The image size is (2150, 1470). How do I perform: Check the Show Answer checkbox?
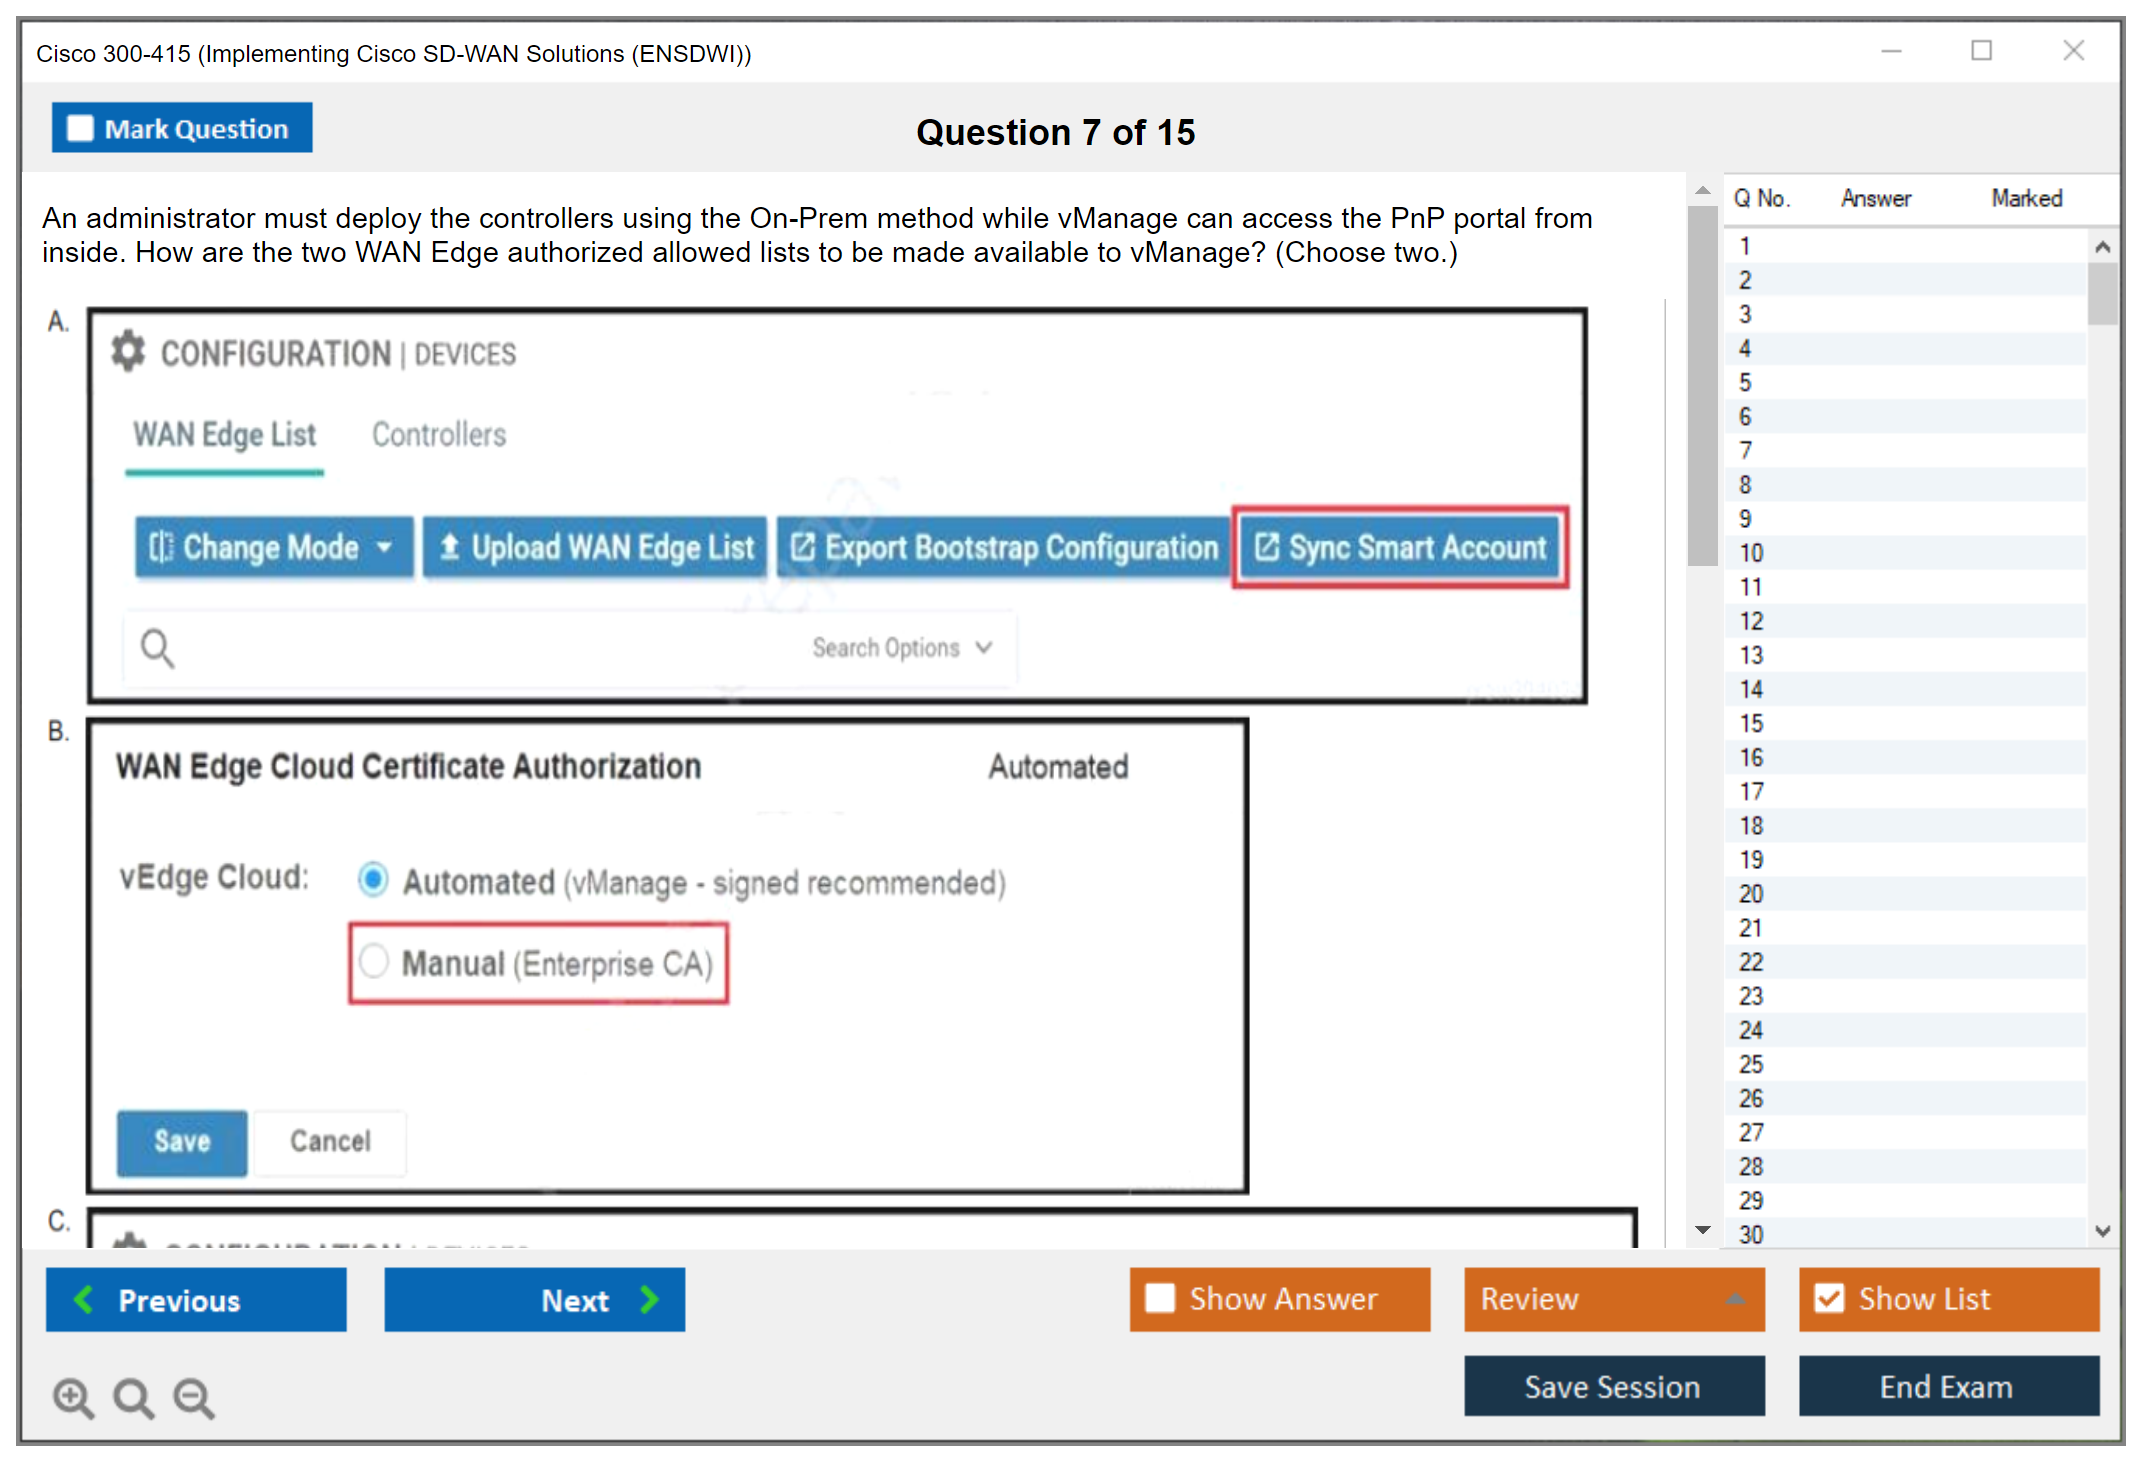1160,1298
